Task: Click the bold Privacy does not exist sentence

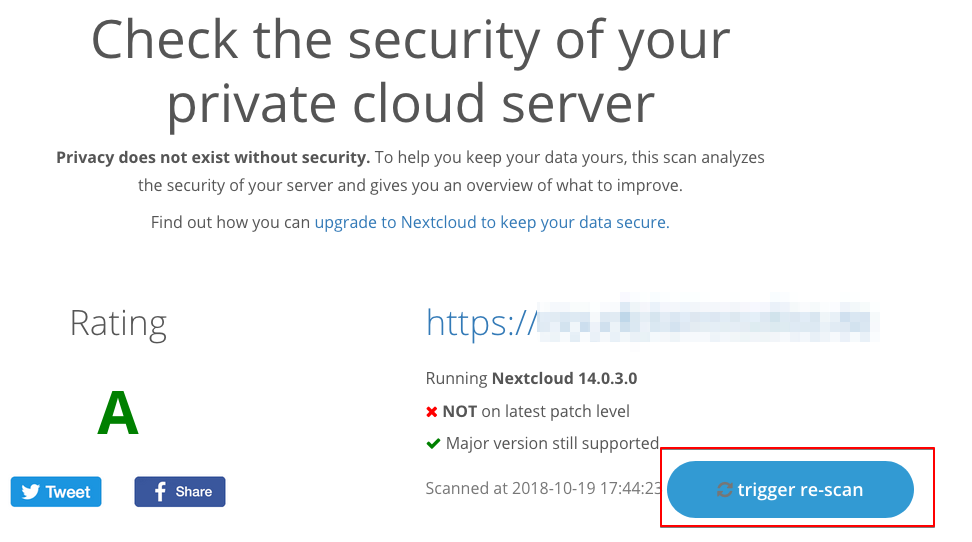Action: tap(213, 158)
